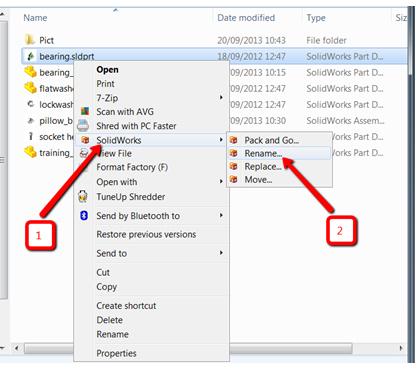This screenshot has width=415, height=367.
Task: Click the pillow_block assembly file icon
Action: [x=31, y=120]
